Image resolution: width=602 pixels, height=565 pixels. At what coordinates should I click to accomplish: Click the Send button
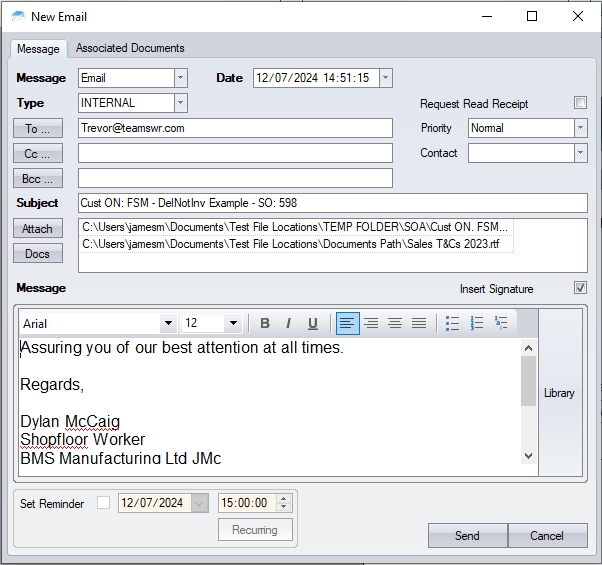pyautogui.click(x=467, y=535)
